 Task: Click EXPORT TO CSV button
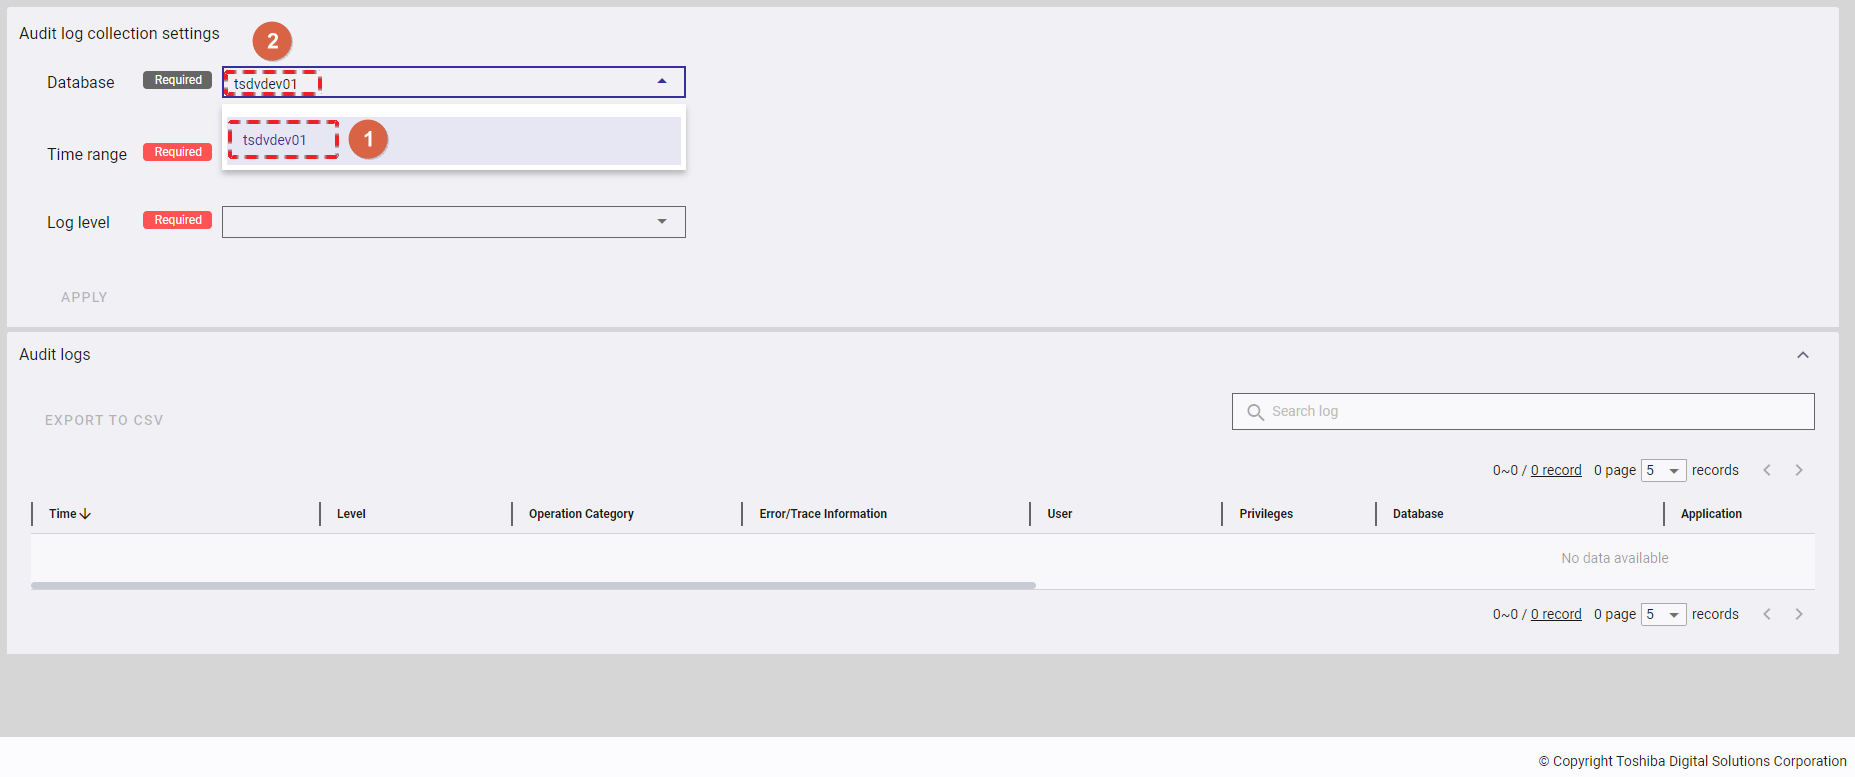click(x=104, y=420)
